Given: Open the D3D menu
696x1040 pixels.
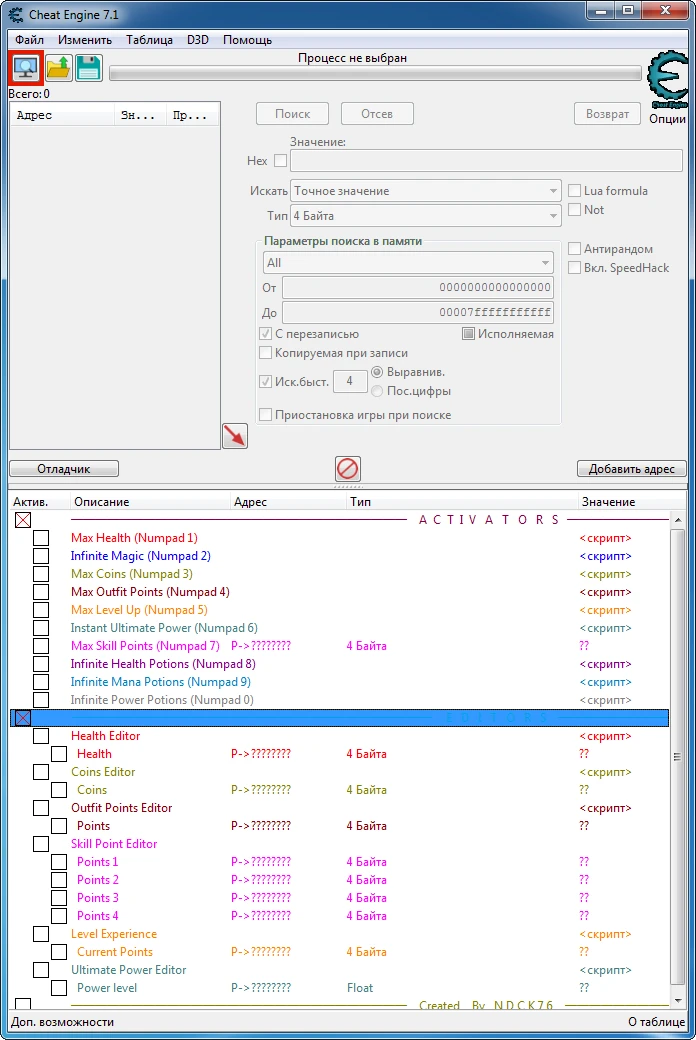Looking at the screenshot, I should point(198,40).
